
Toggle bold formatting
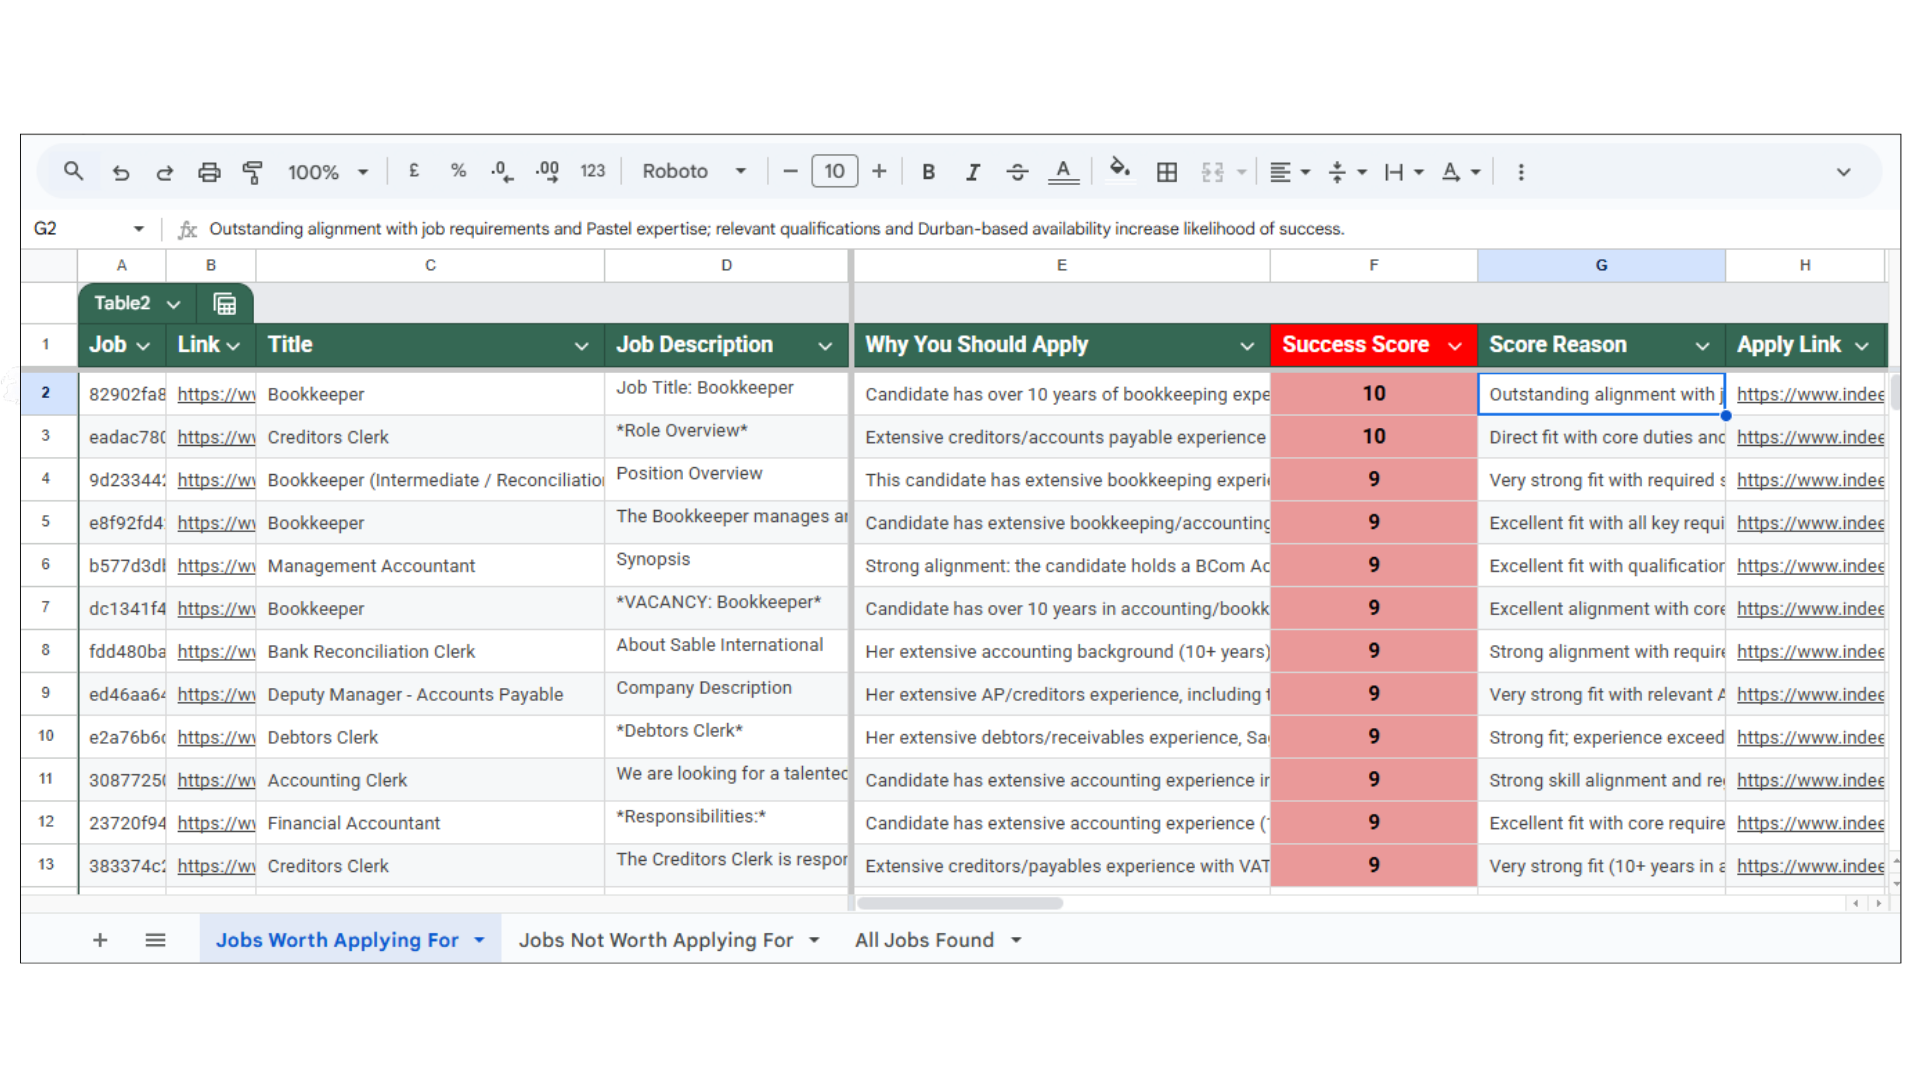click(x=928, y=172)
